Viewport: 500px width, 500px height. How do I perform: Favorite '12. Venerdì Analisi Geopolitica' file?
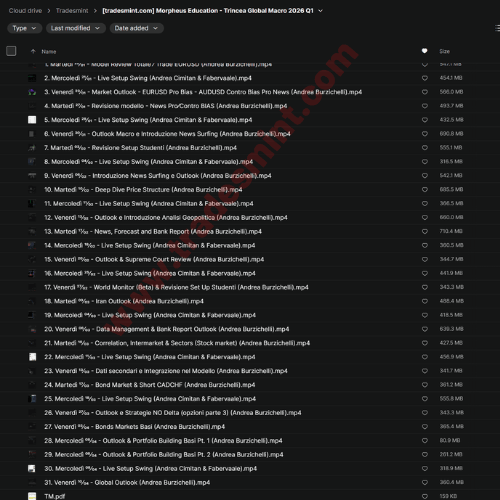coord(425,217)
